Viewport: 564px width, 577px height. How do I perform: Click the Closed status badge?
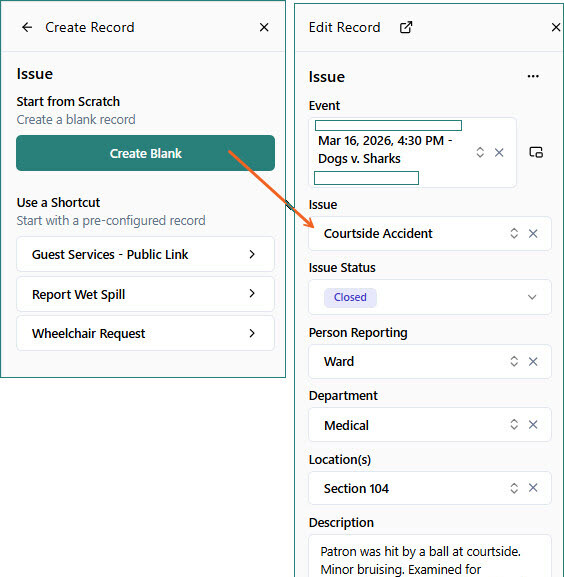coord(350,297)
